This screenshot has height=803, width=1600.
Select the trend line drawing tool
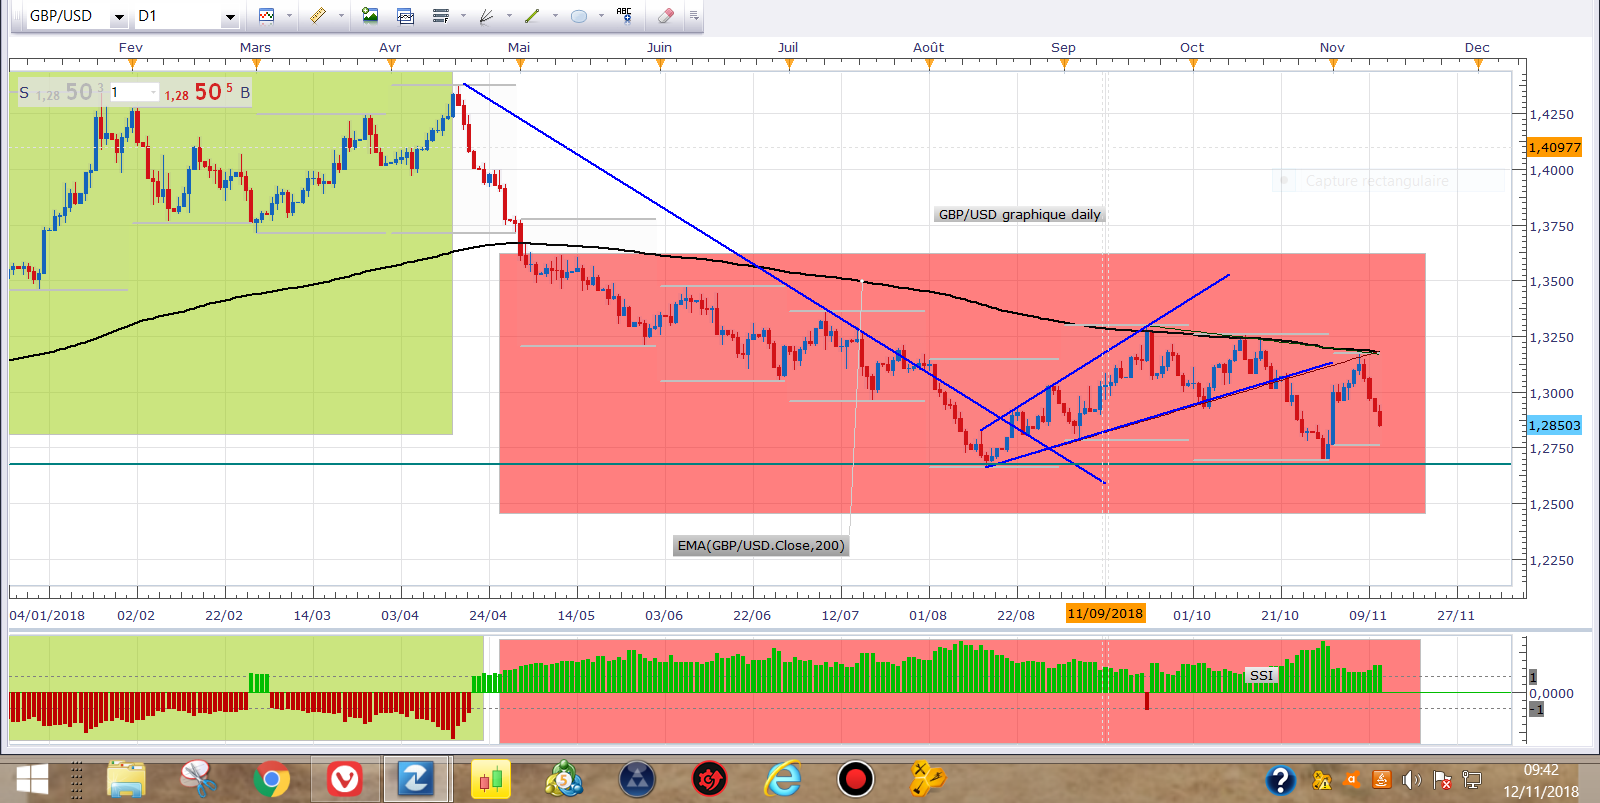532,16
